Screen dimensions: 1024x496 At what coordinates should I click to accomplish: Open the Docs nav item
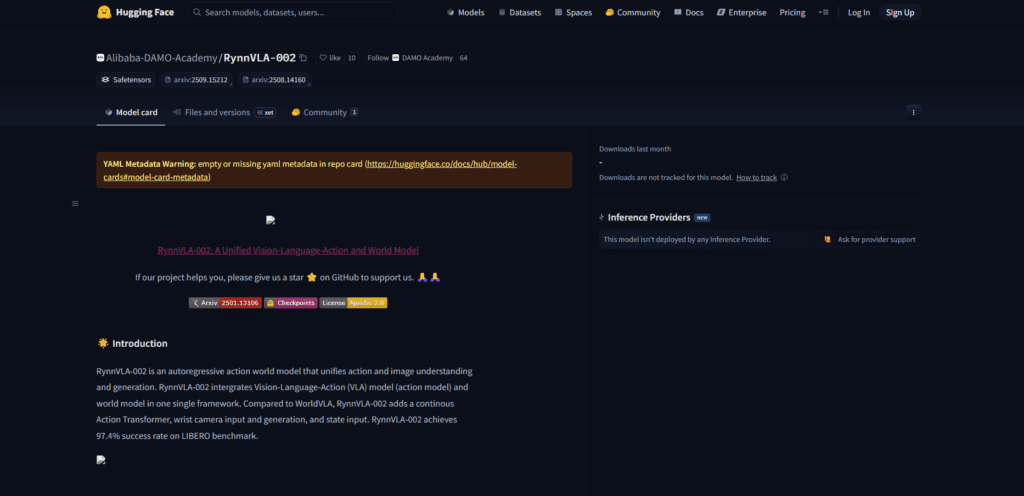pos(689,12)
